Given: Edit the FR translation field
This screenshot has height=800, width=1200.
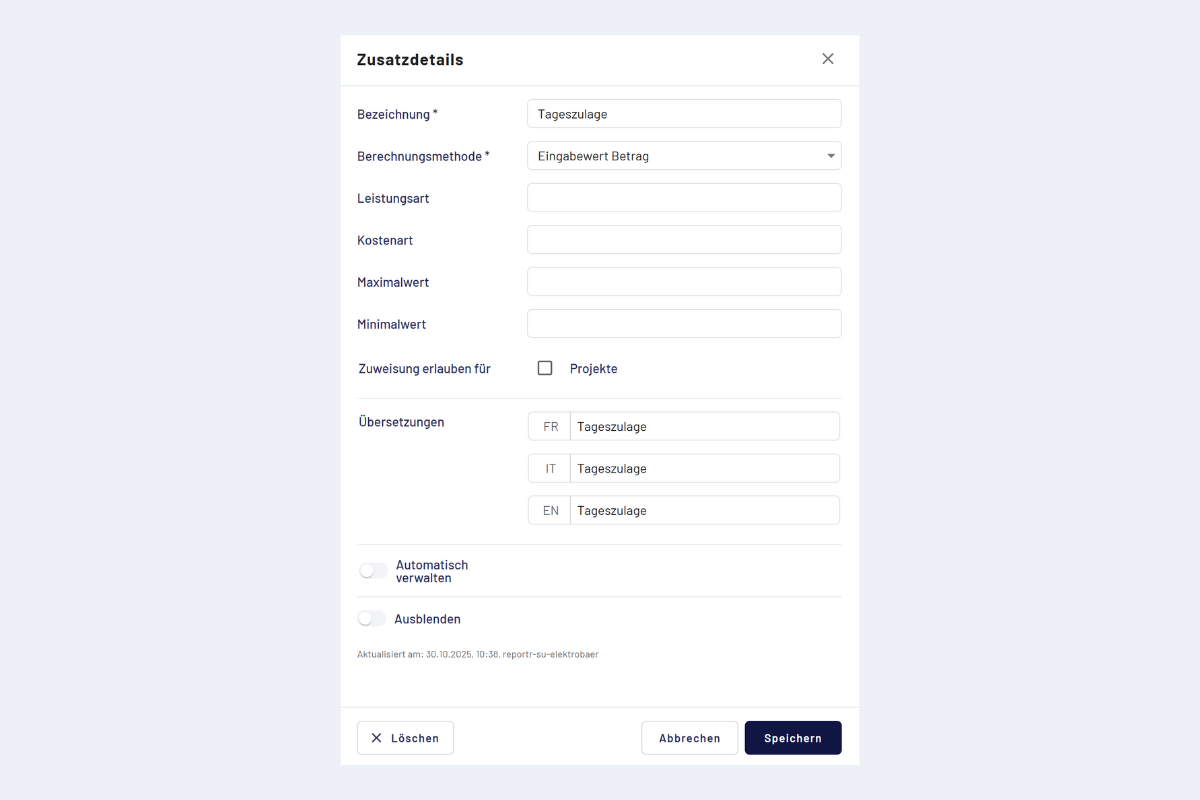Looking at the screenshot, I should (704, 427).
